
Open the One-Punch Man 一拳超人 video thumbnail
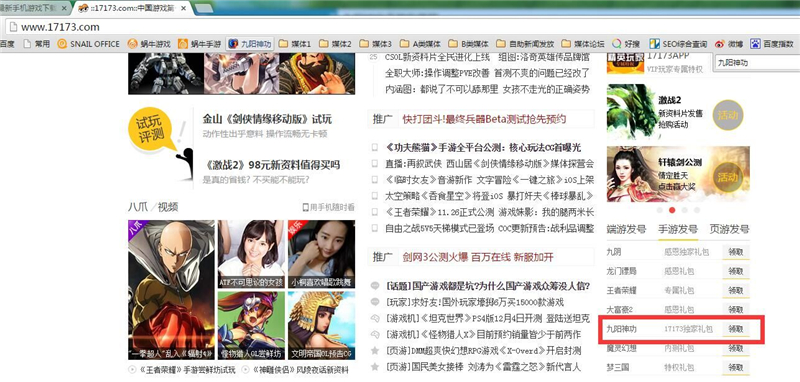click(x=171, y=290)
